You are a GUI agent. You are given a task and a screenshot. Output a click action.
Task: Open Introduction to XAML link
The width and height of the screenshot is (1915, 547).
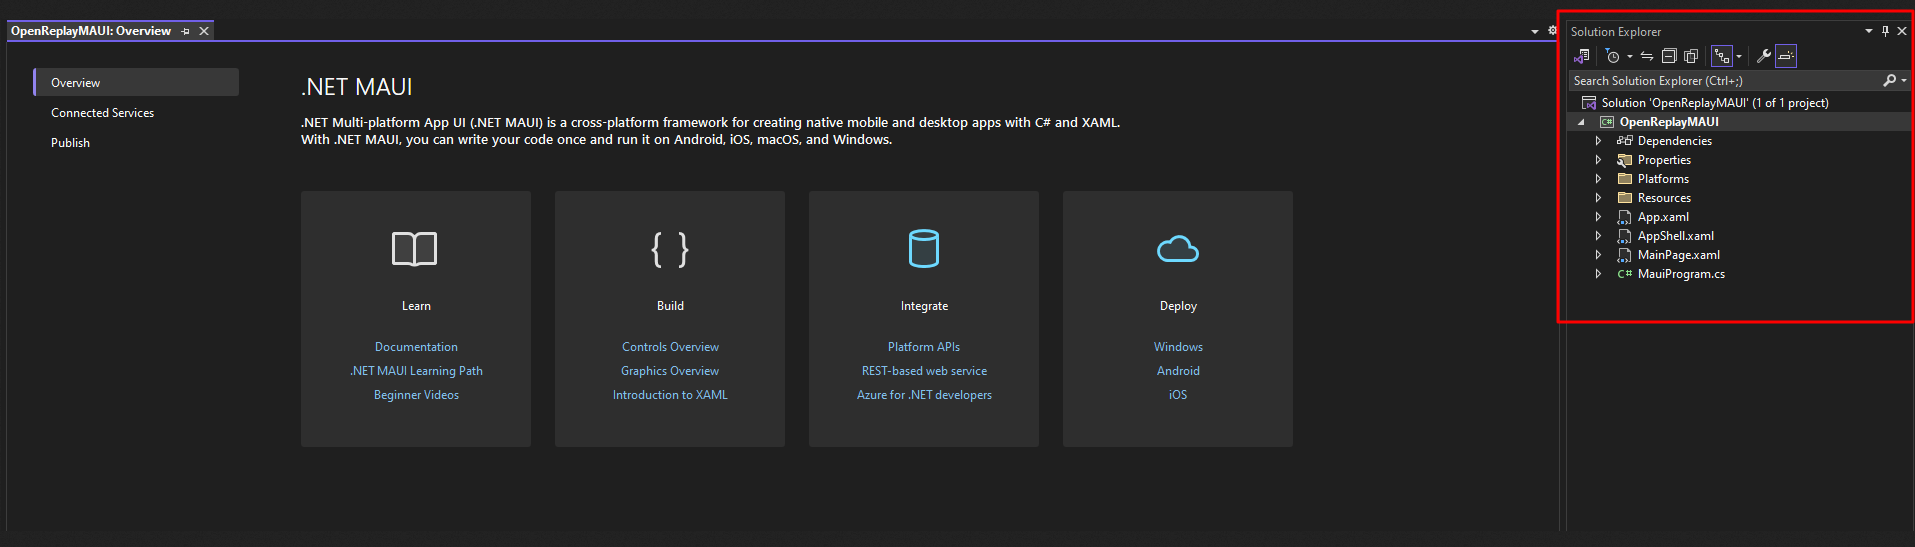click(670, 395)
